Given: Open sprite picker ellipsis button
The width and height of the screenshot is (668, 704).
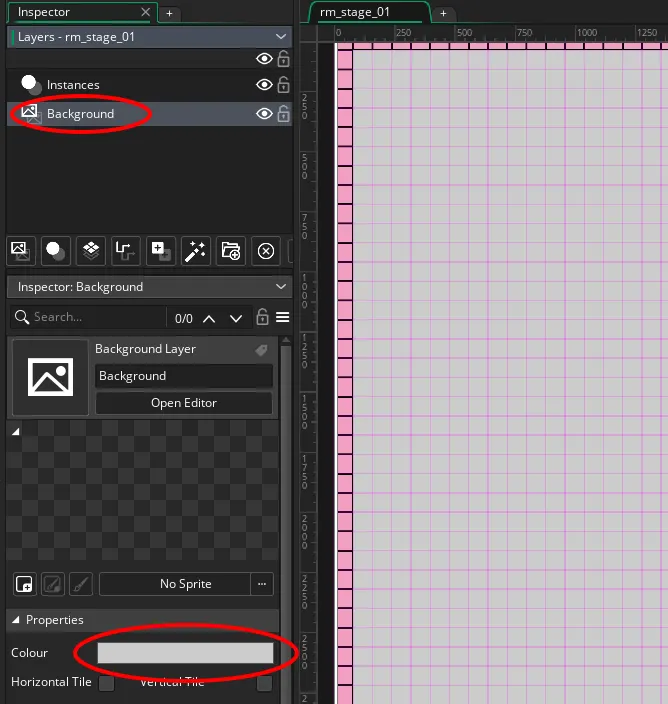Looking at the screenshot, I should point(262,584).
